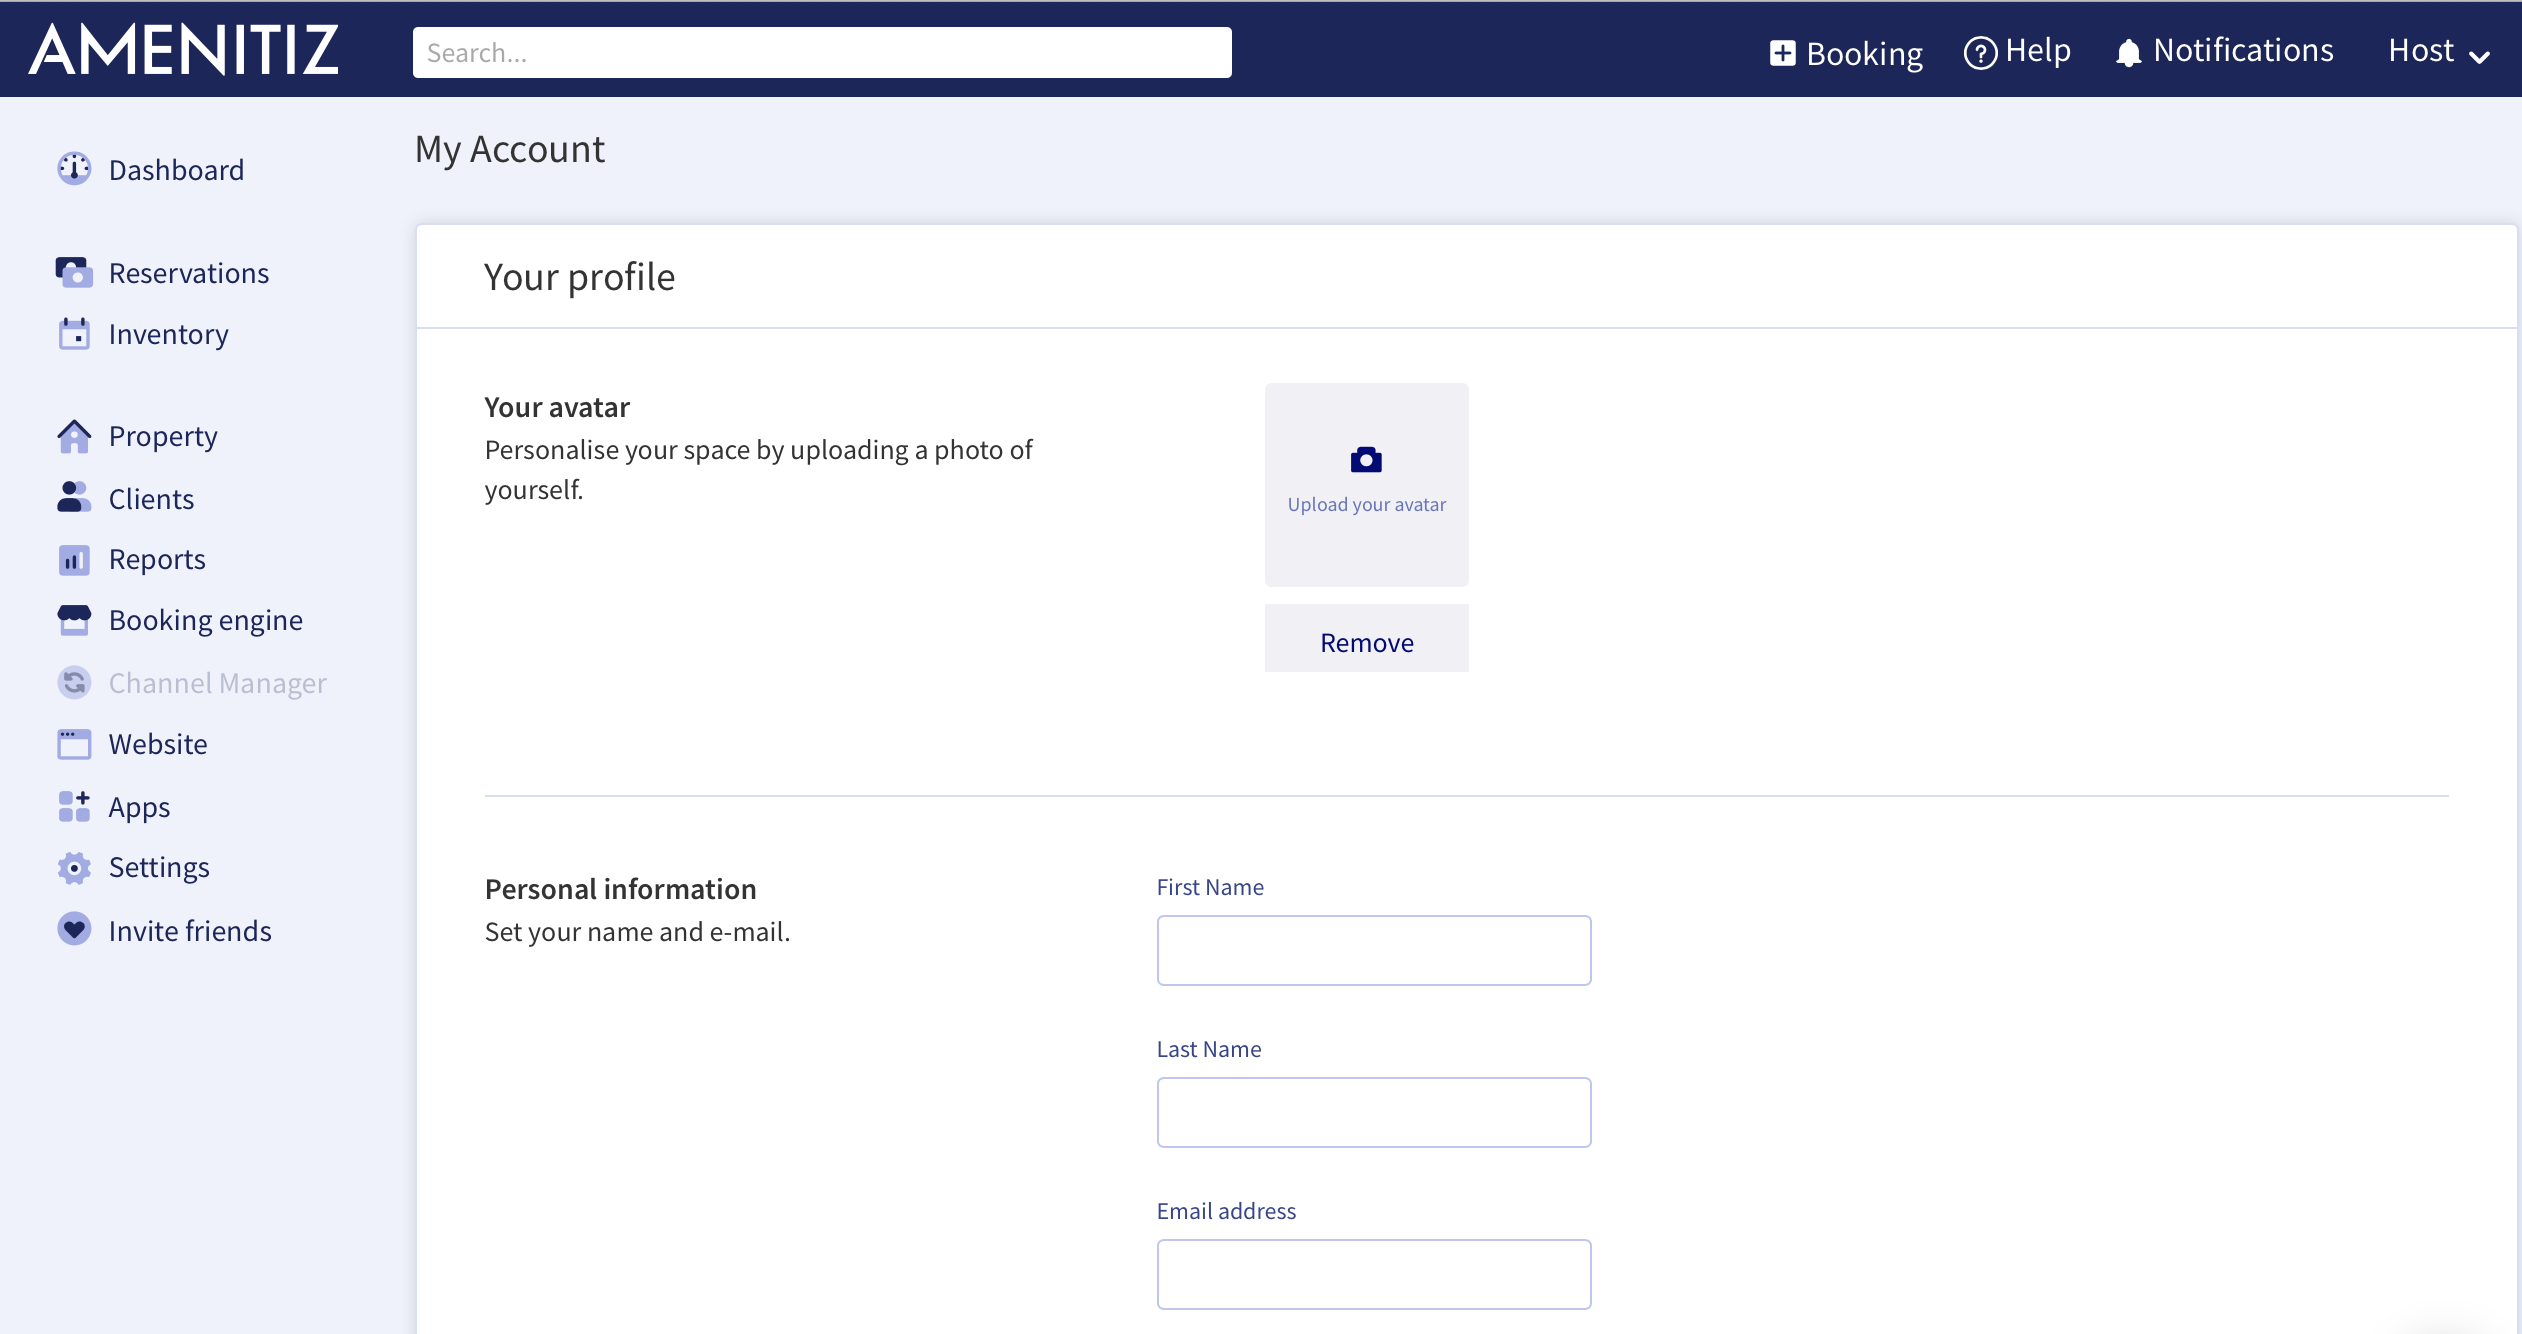
Task: Click the Invite friends heart icon
Action: tap(74, 930)
